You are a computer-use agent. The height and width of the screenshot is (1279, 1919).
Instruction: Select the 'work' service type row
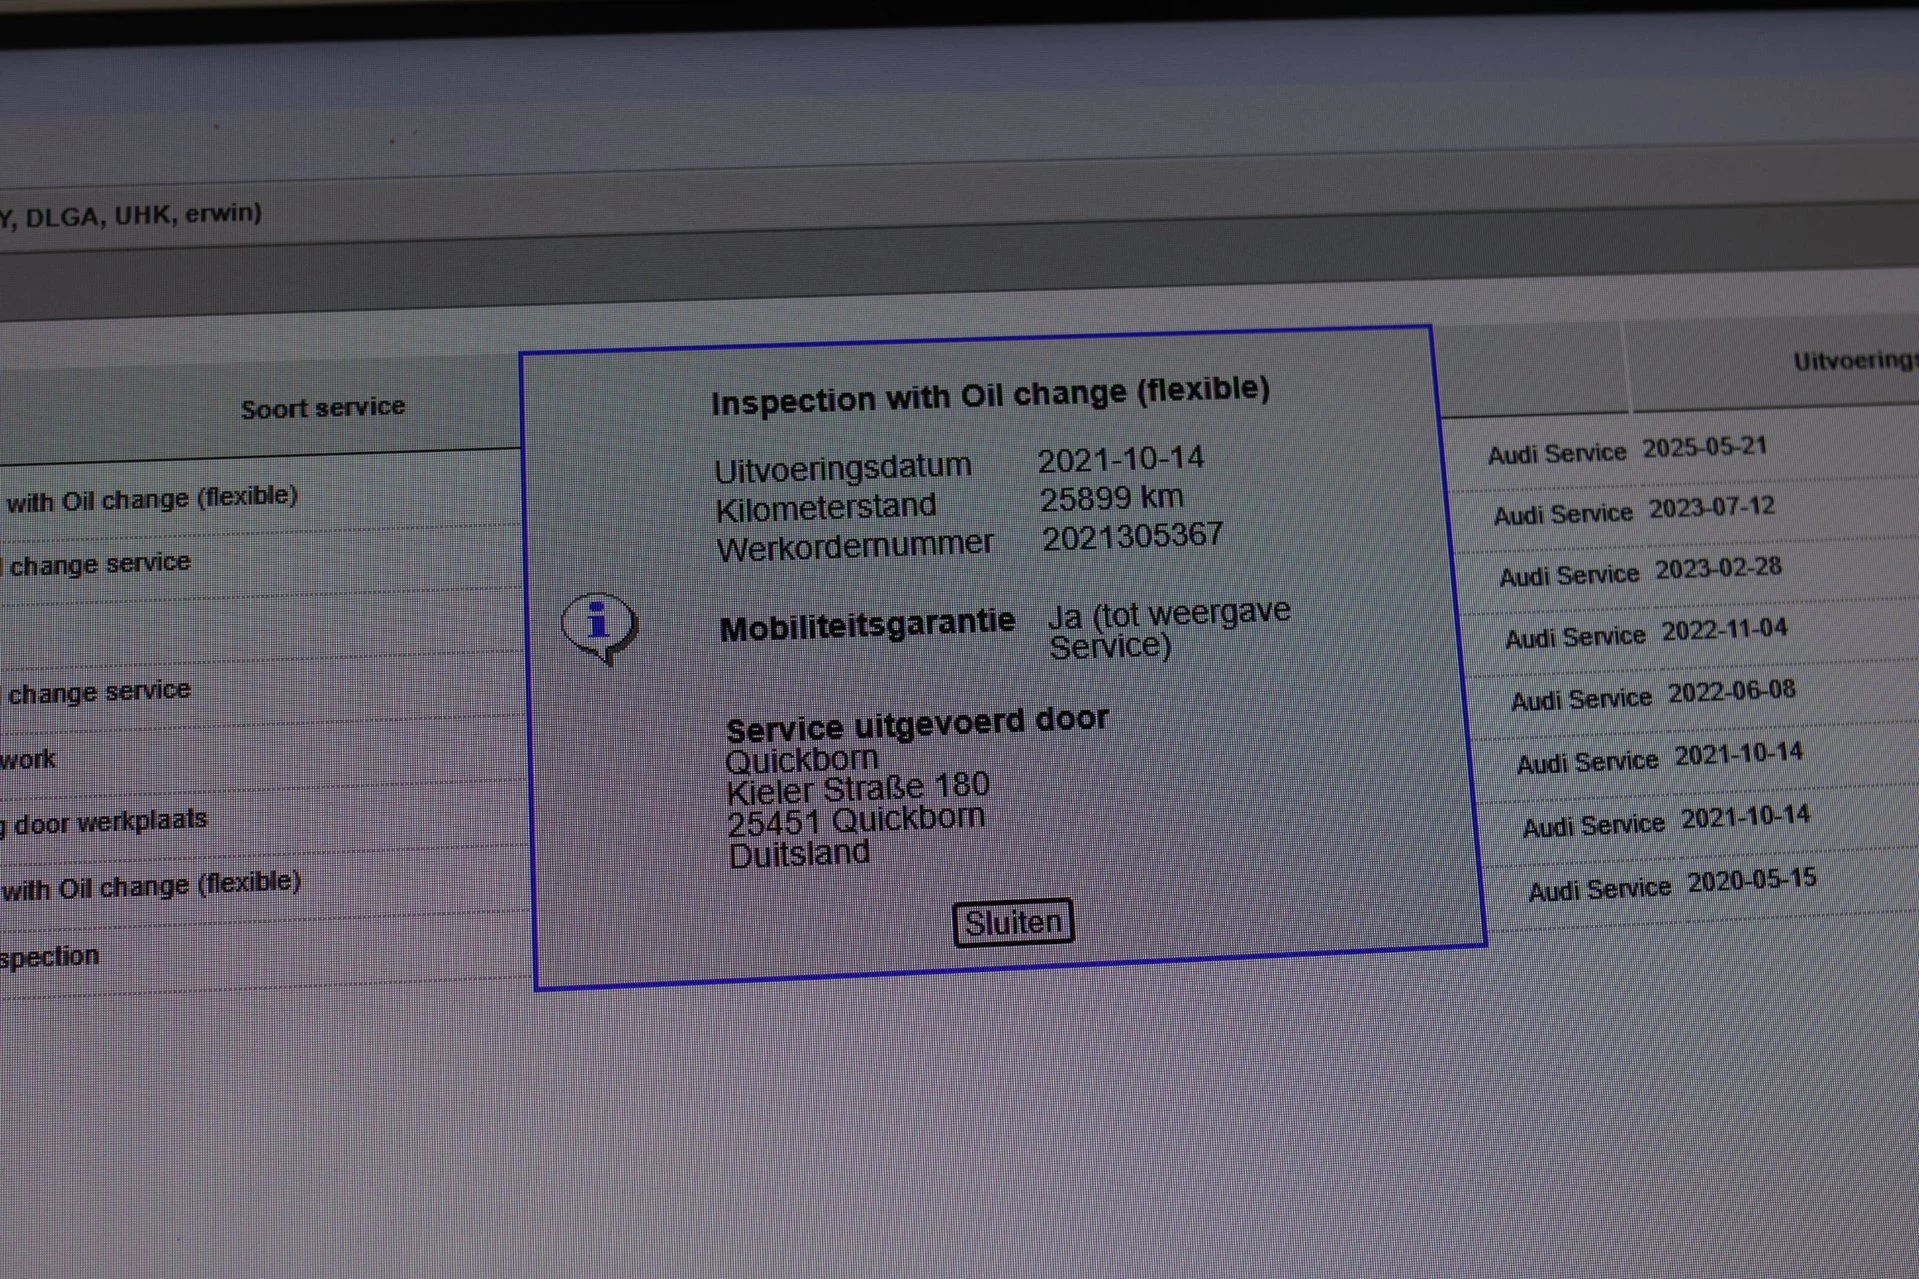(28, 760)
